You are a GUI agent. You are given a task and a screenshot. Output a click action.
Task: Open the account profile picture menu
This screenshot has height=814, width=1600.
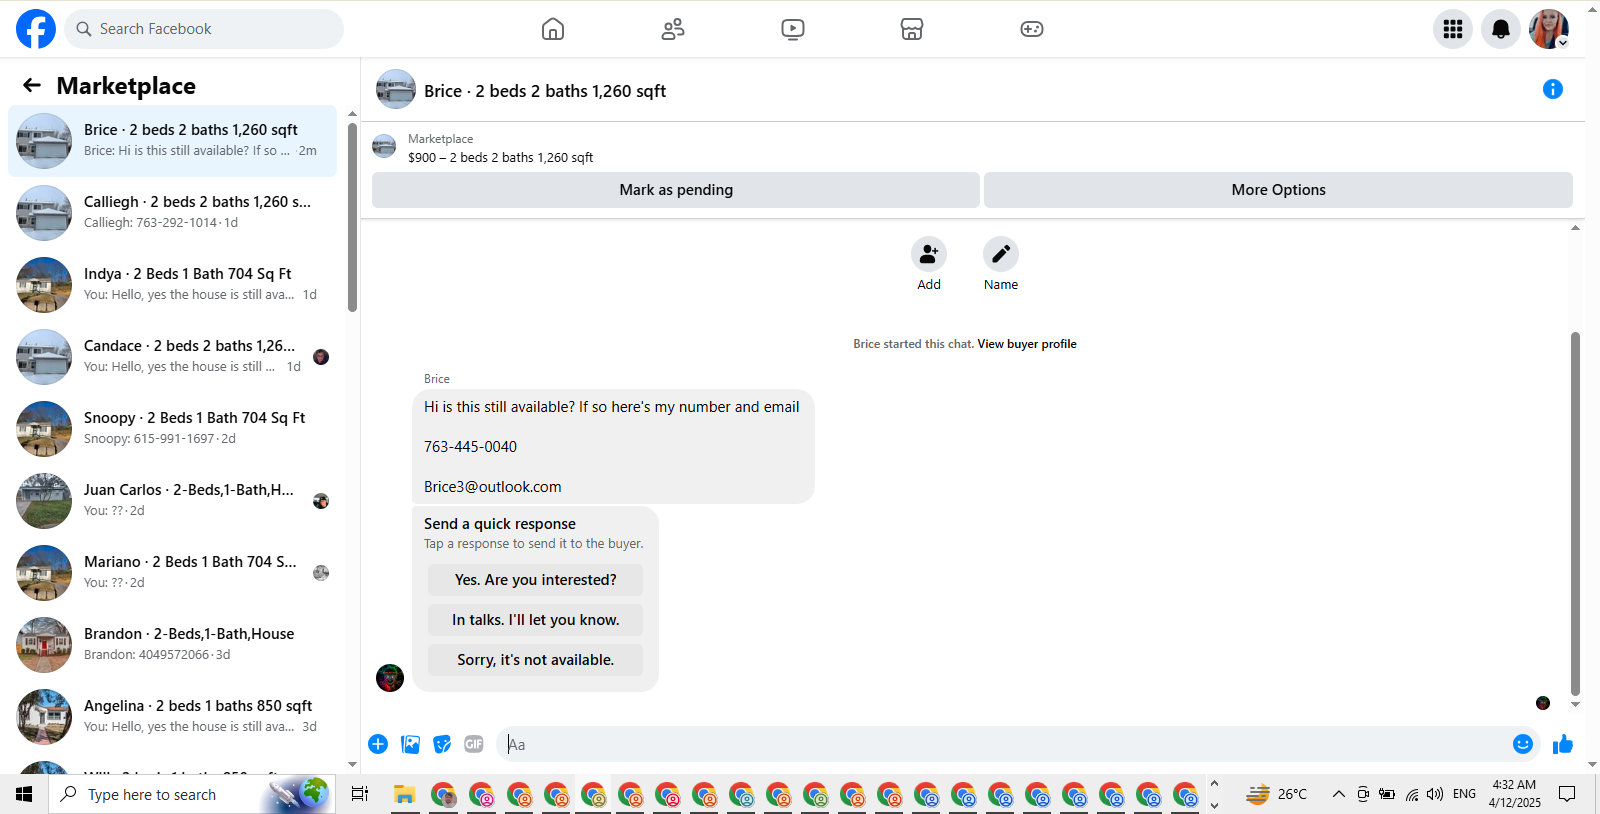click(x=1549, y=29)
